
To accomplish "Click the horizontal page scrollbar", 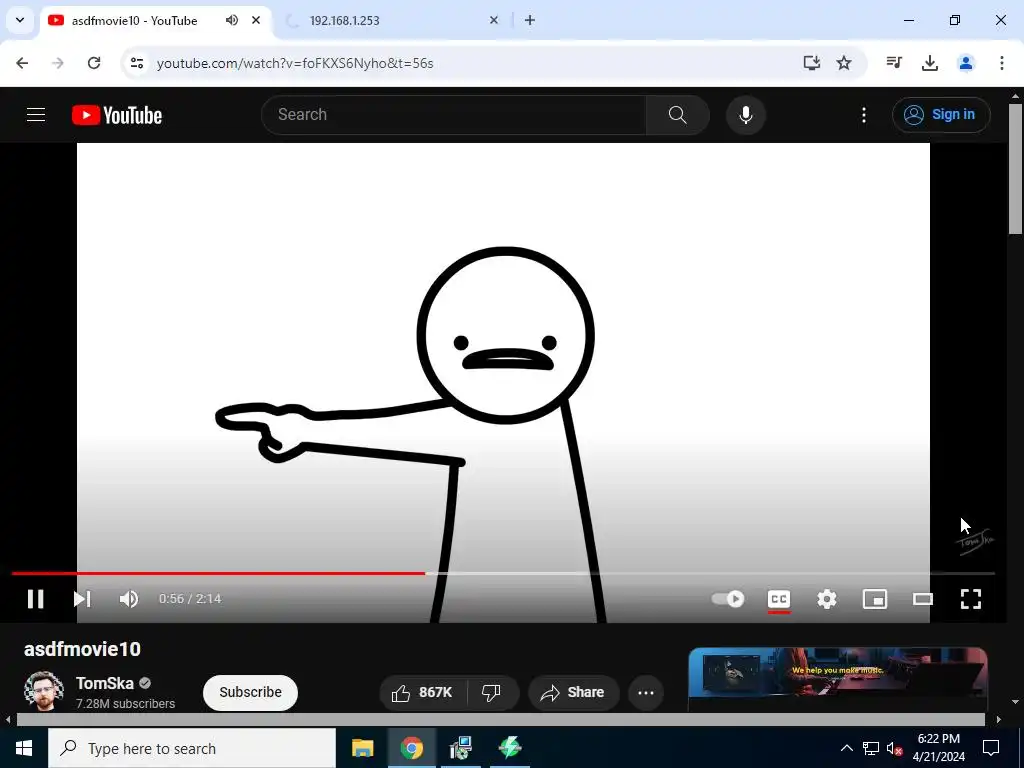I will [500, 720].
